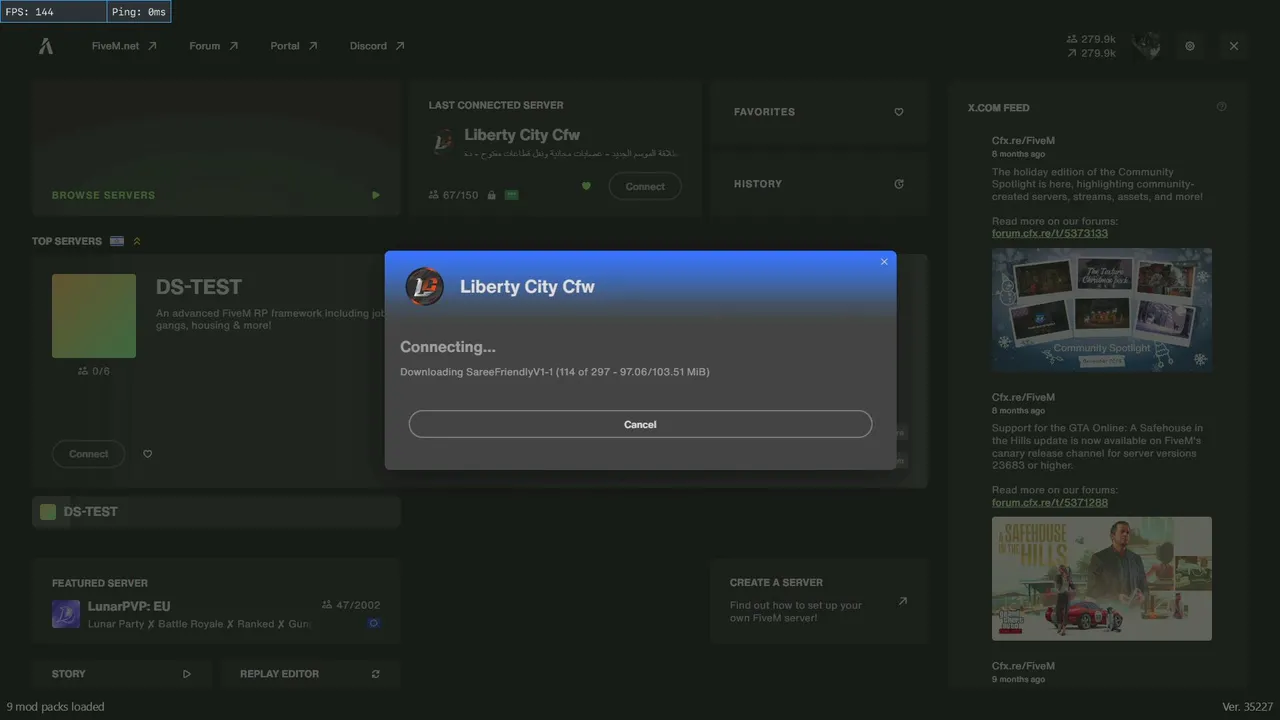The height and width of the screenshot is (720, 1280).
Task: Click the refresh icon next to Replay Editor
Action: [376, 674]
